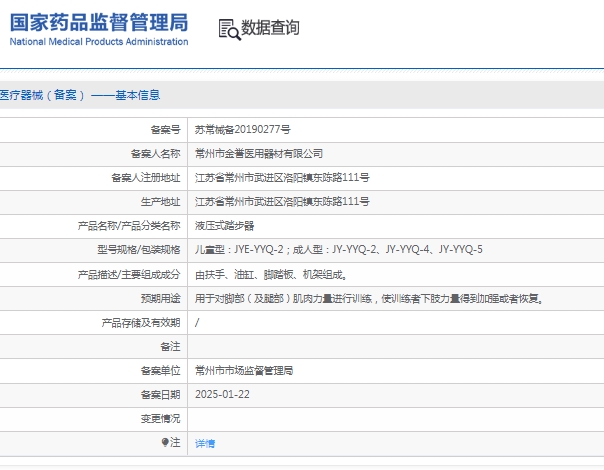Viewport: 604px width, 470px height.
Task: Click the 数据查询 heading text
Action: pyautogui.click(x=270, y=28)
